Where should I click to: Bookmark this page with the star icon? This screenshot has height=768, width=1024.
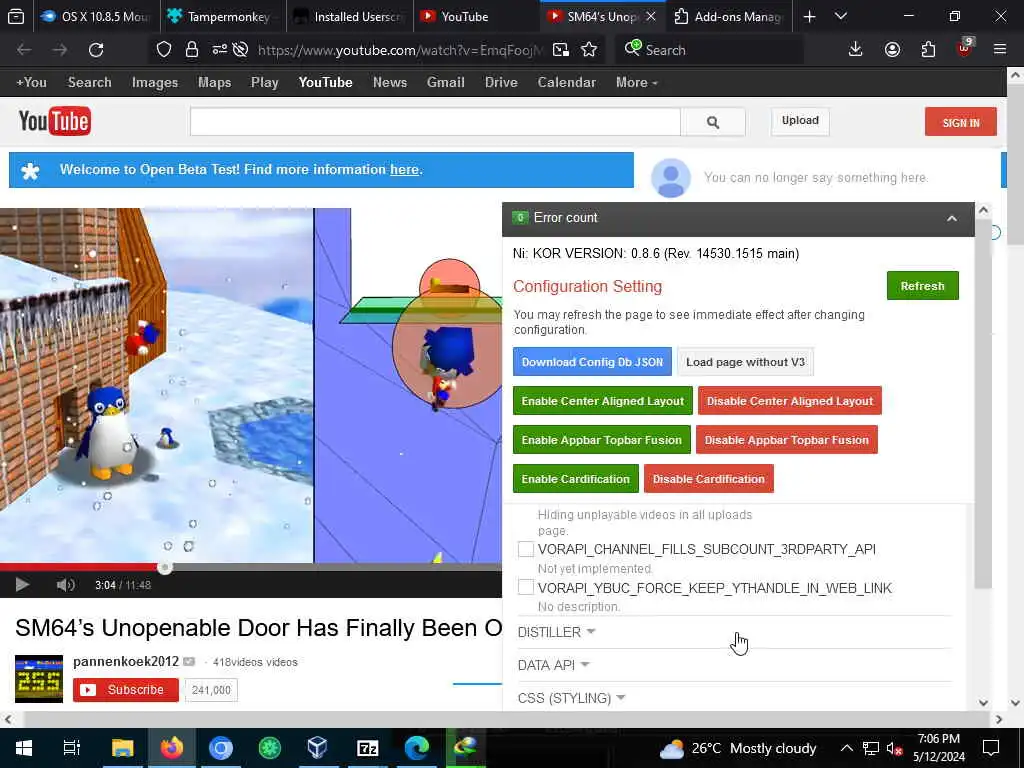tap(589, 50)
